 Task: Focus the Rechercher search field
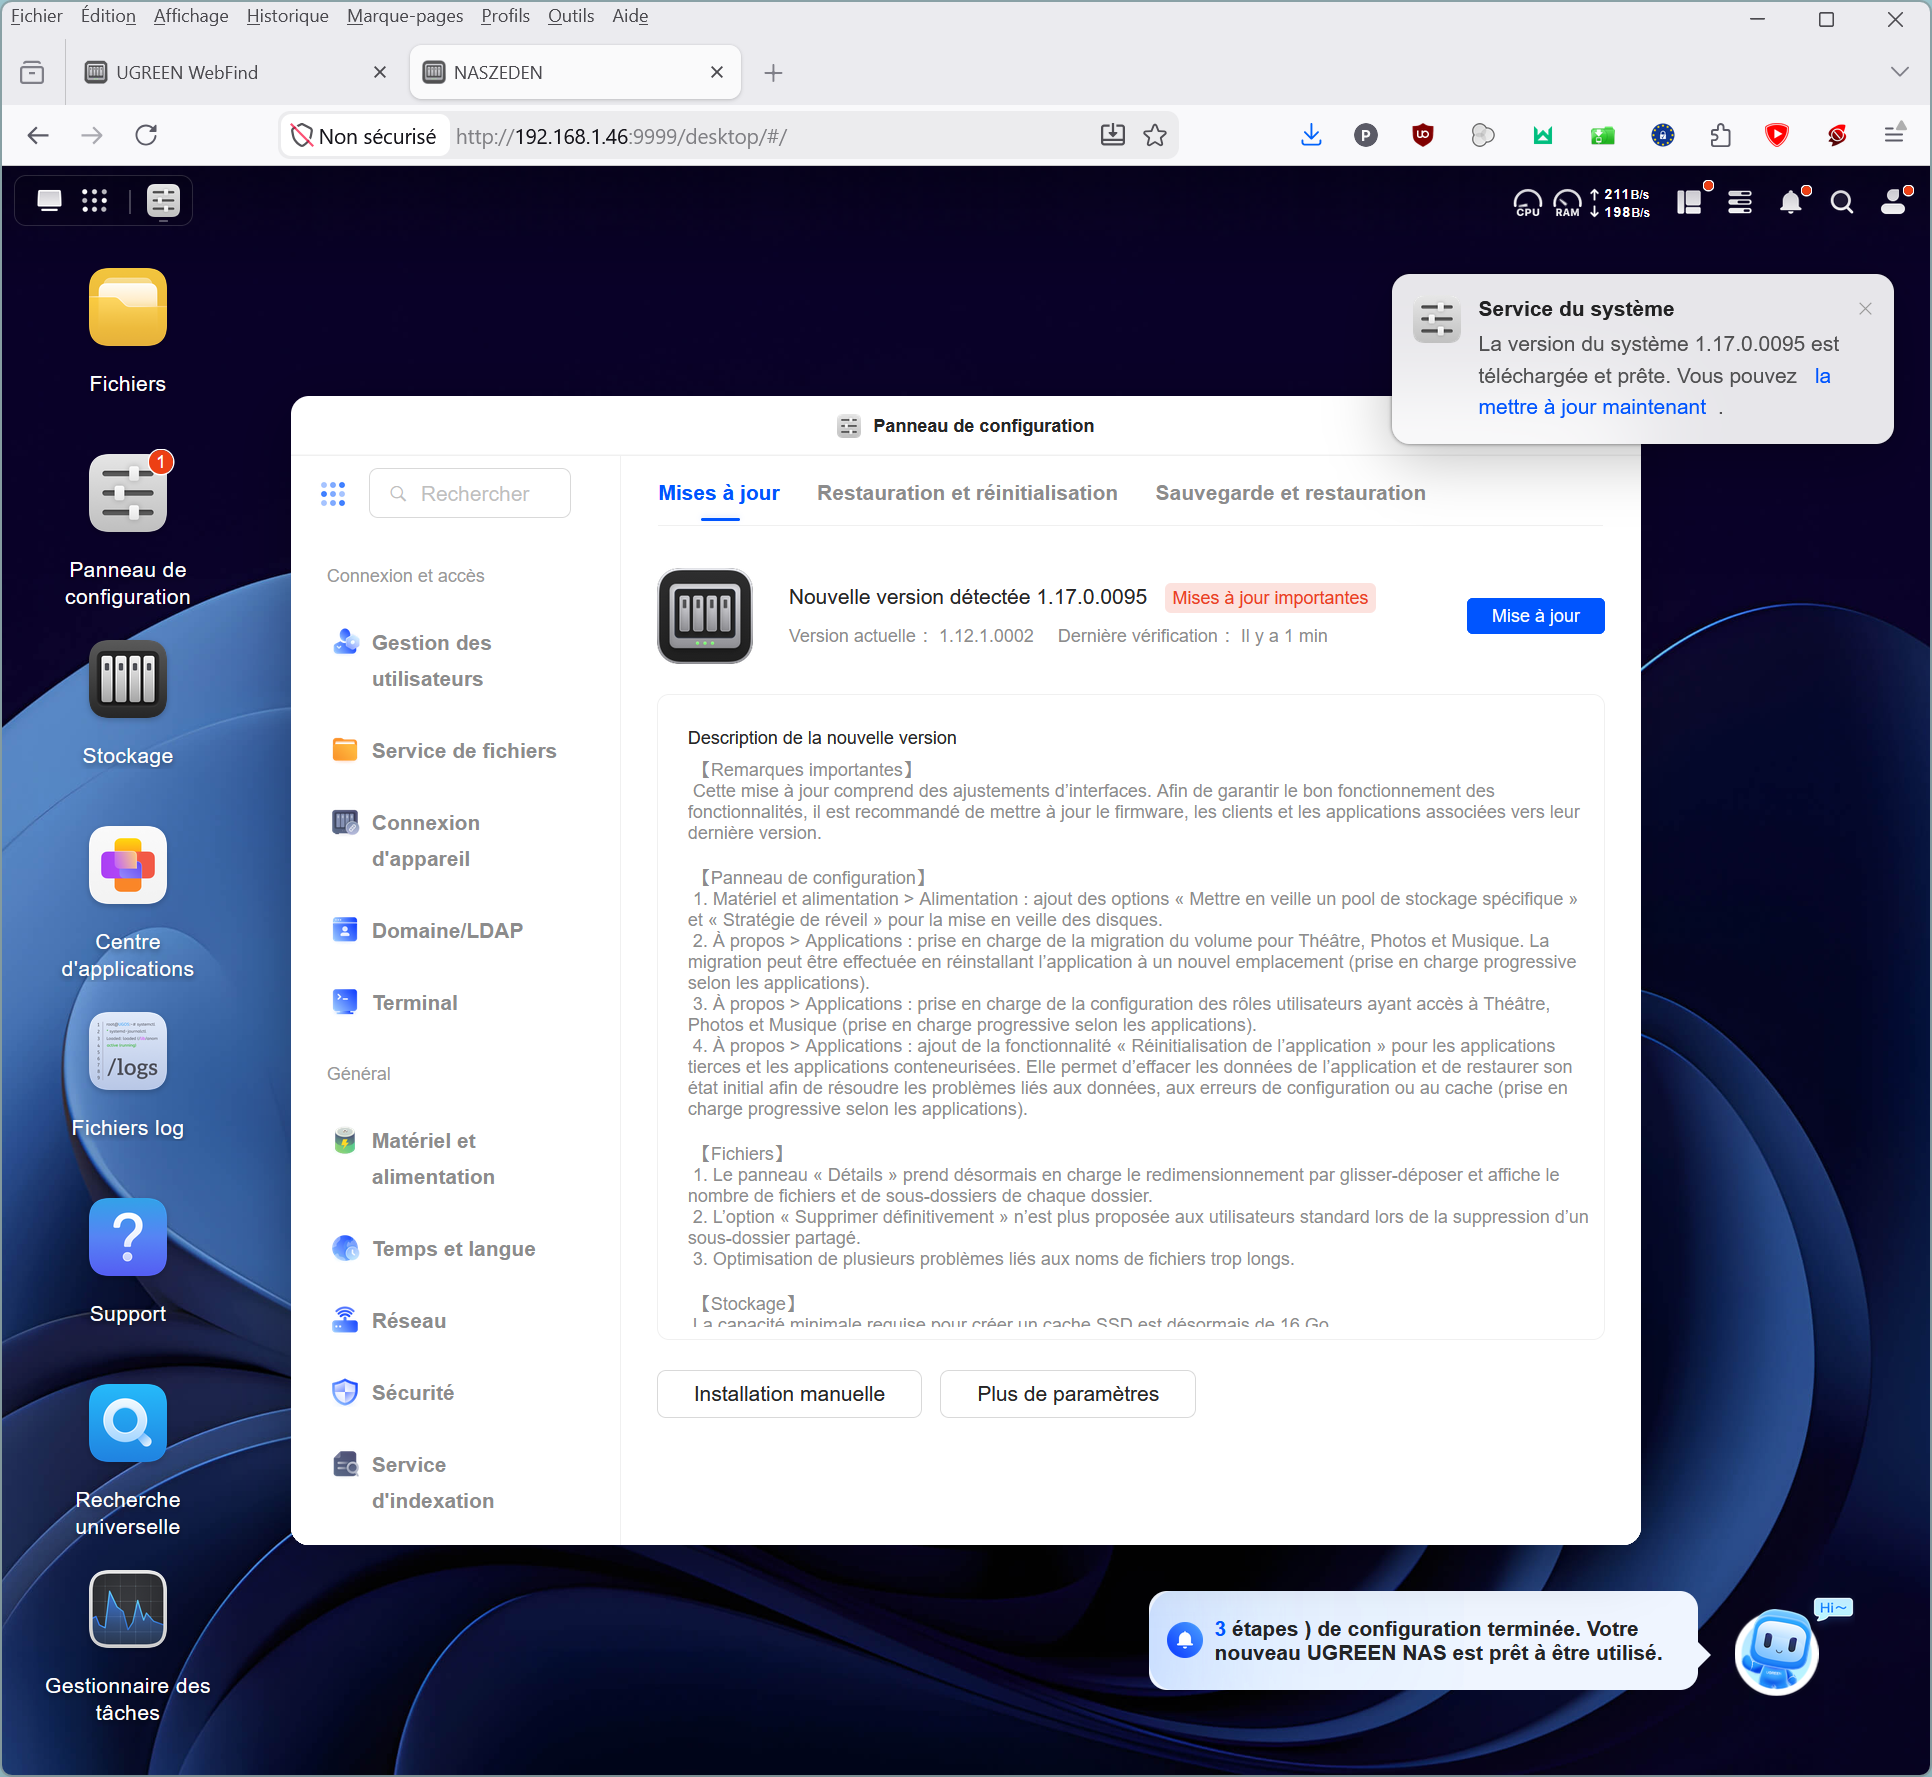tap(470, 493)
